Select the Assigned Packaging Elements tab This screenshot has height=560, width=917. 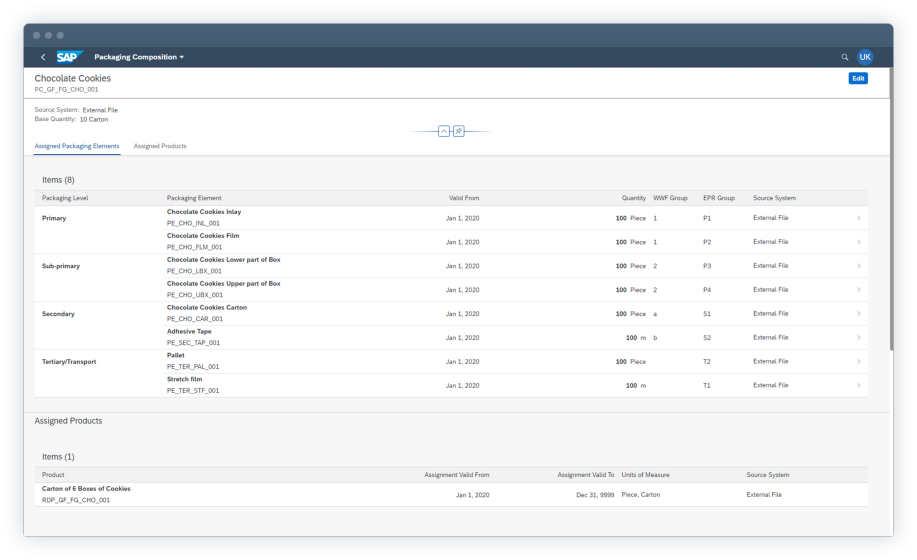pyautogui.click(x=77, y=146)
